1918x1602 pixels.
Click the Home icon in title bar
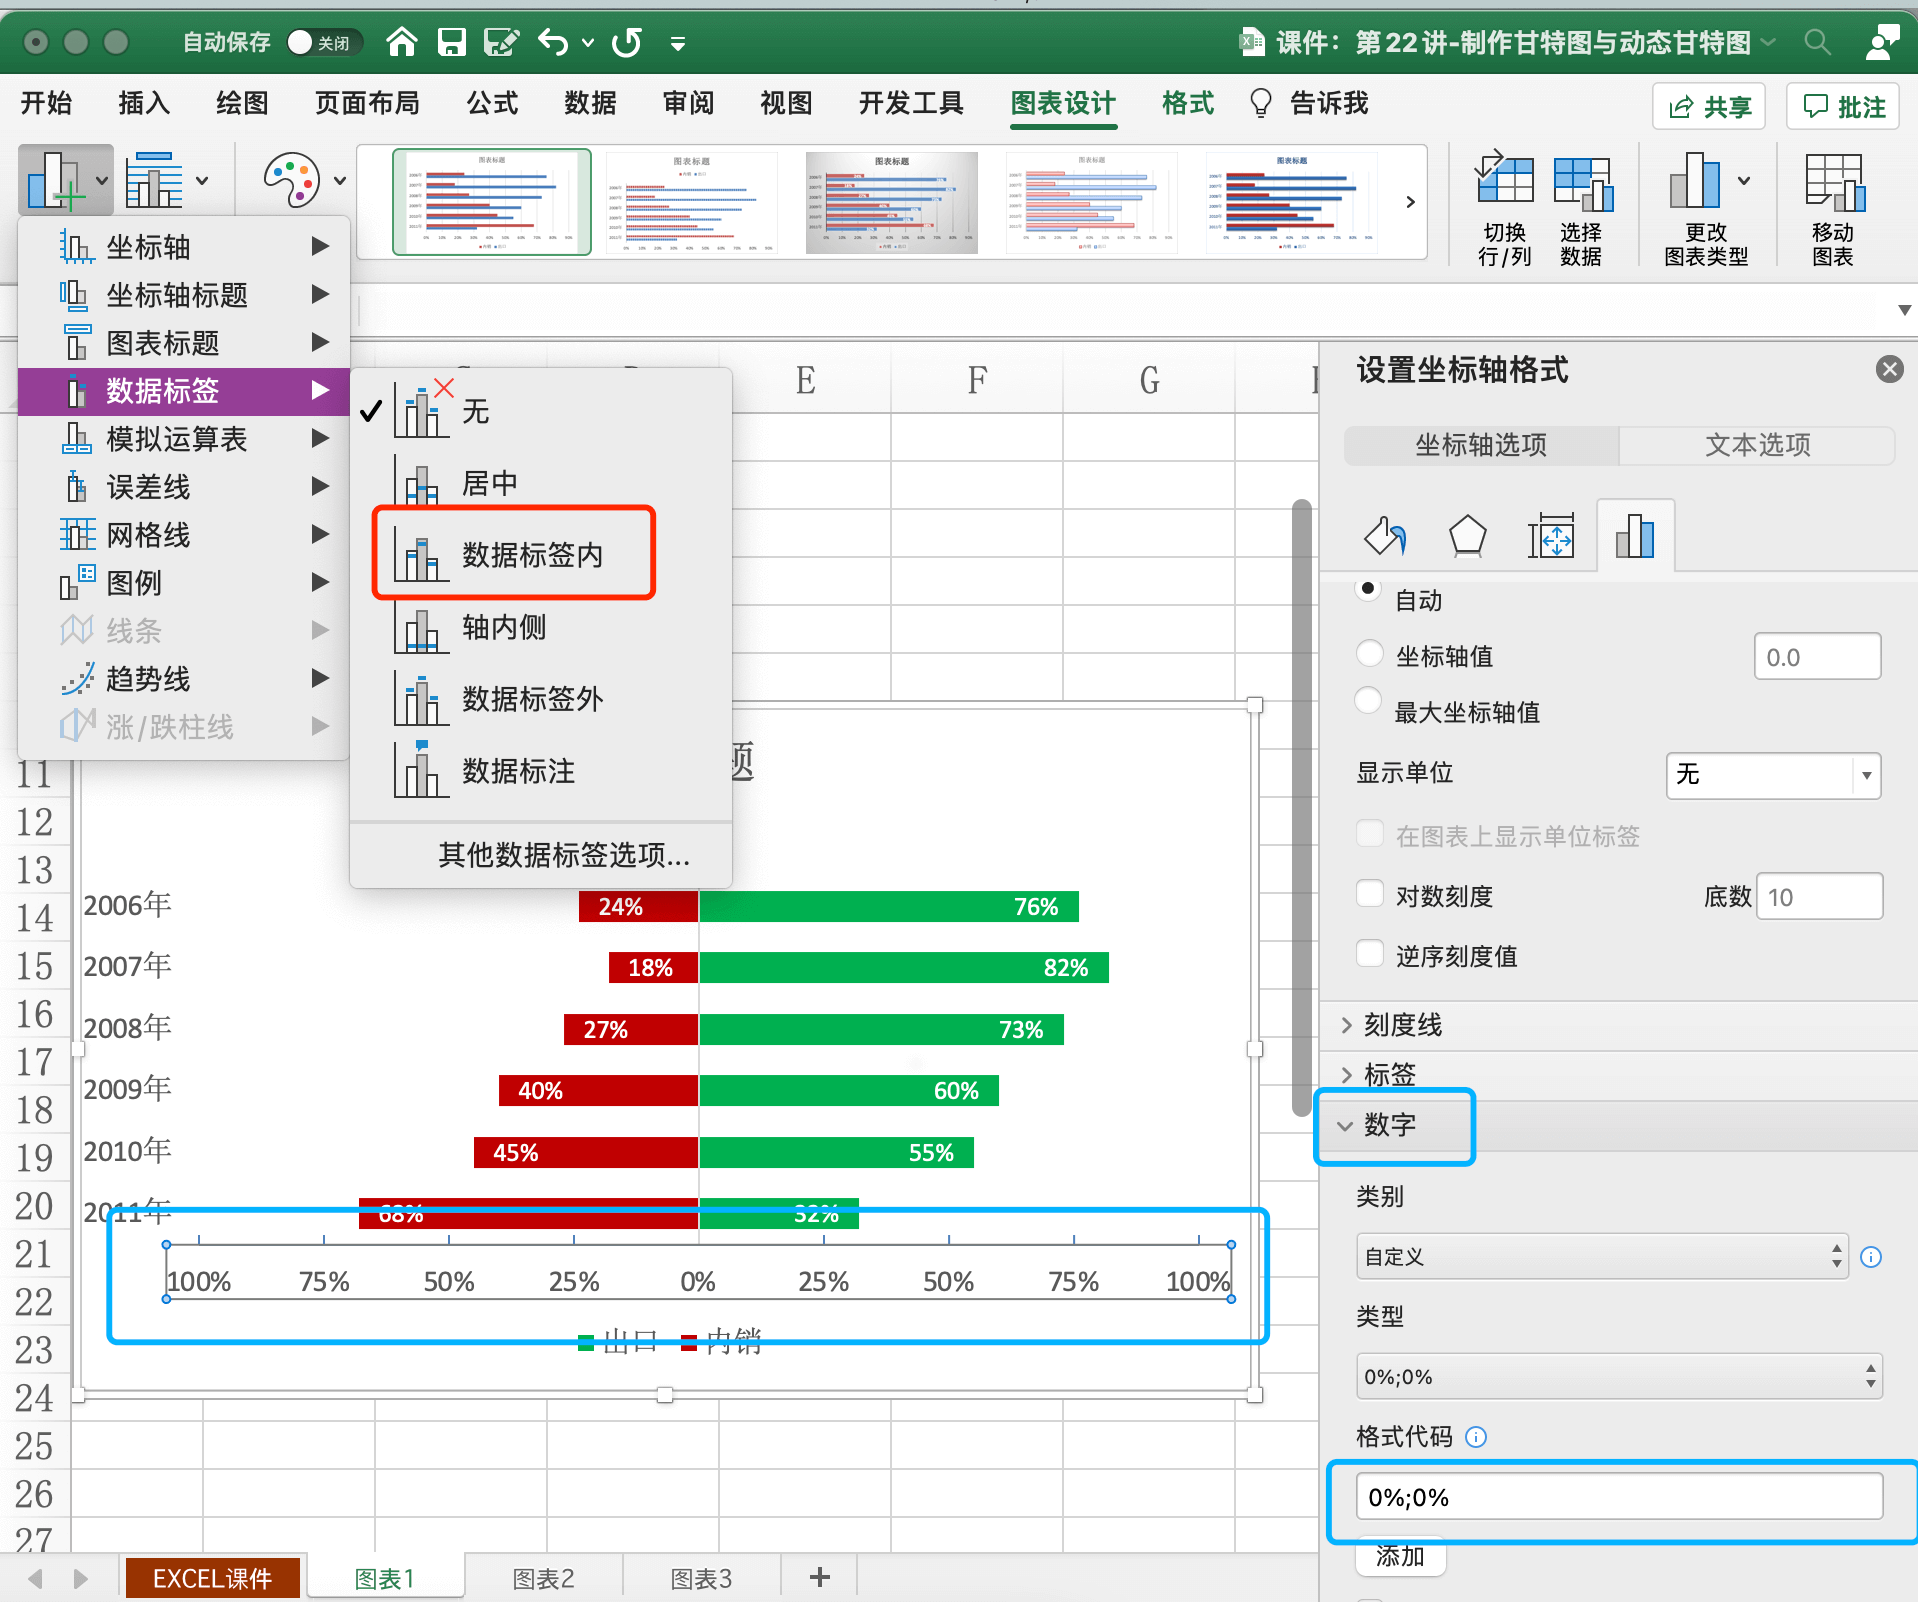point(402,41)
